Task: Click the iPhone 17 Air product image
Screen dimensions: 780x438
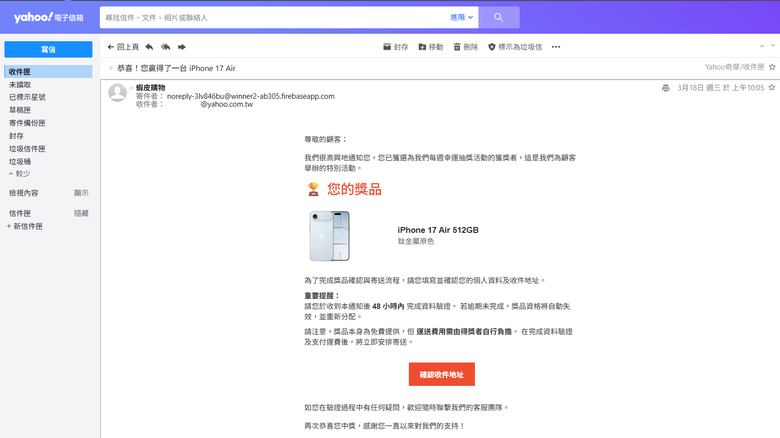Action: 329,236
